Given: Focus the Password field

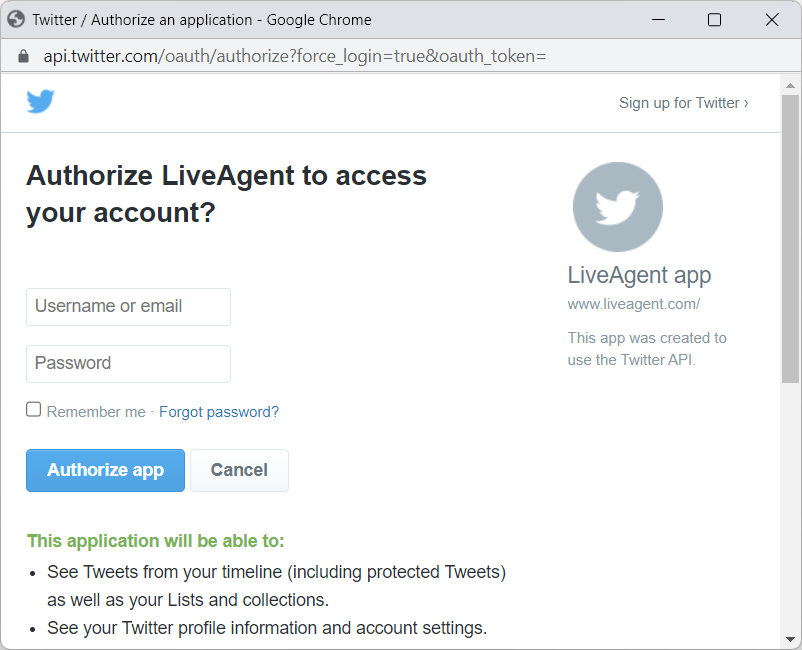Looking at the screenshot, I should [x=128, y=364].
